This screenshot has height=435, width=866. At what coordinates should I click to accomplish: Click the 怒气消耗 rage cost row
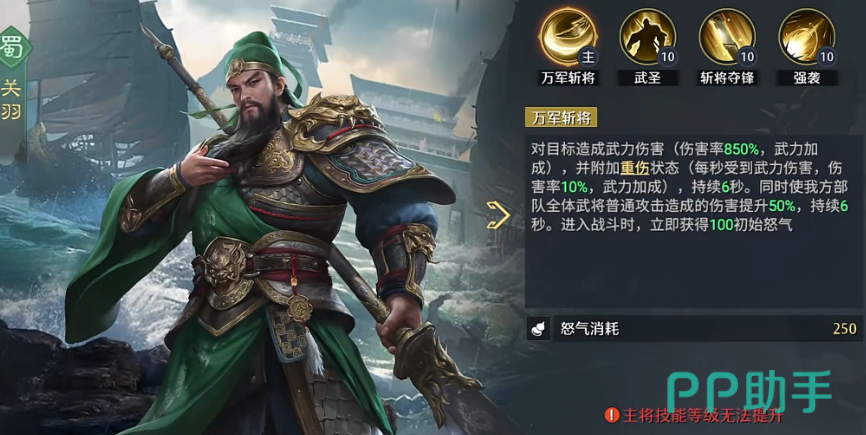tap(694, 329)
